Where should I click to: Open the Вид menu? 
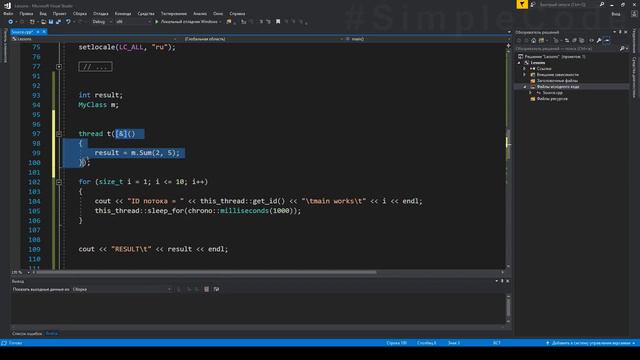point(43,13)
